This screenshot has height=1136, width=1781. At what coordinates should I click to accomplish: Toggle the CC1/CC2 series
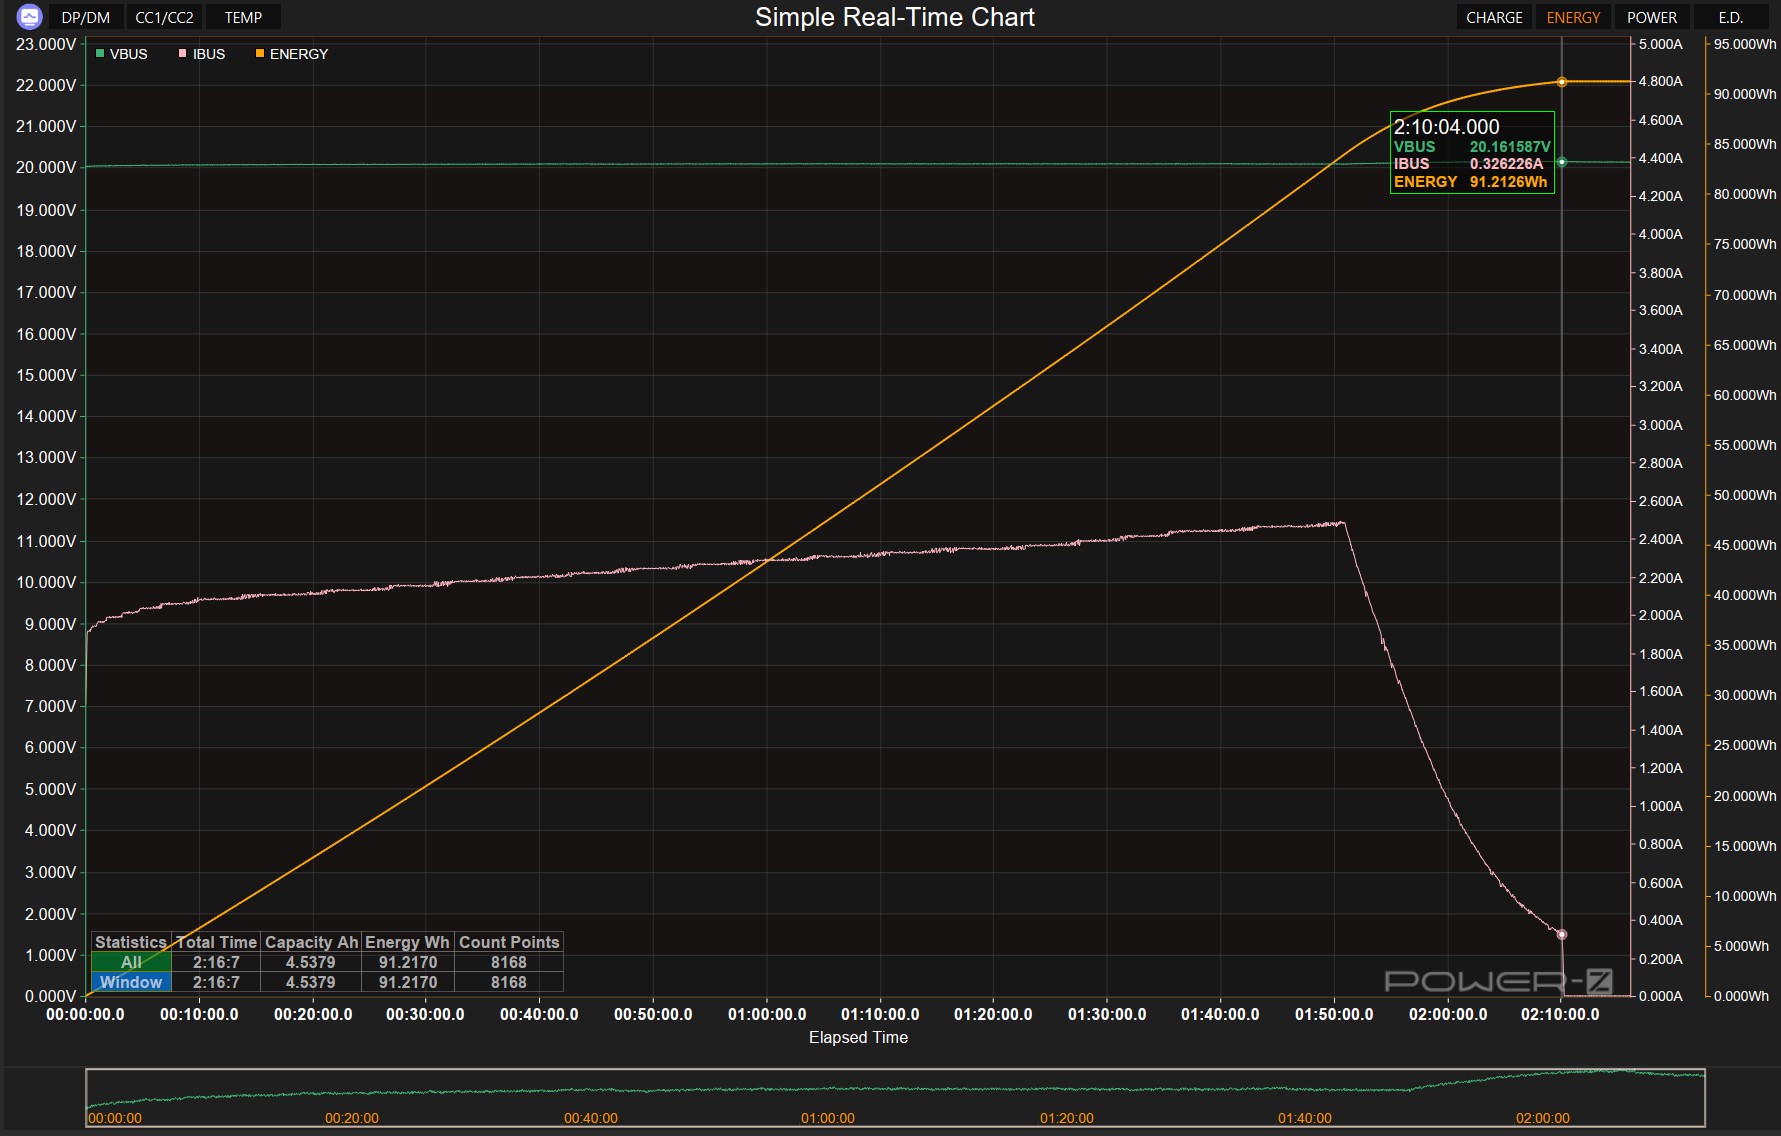[x=164, y=17]
